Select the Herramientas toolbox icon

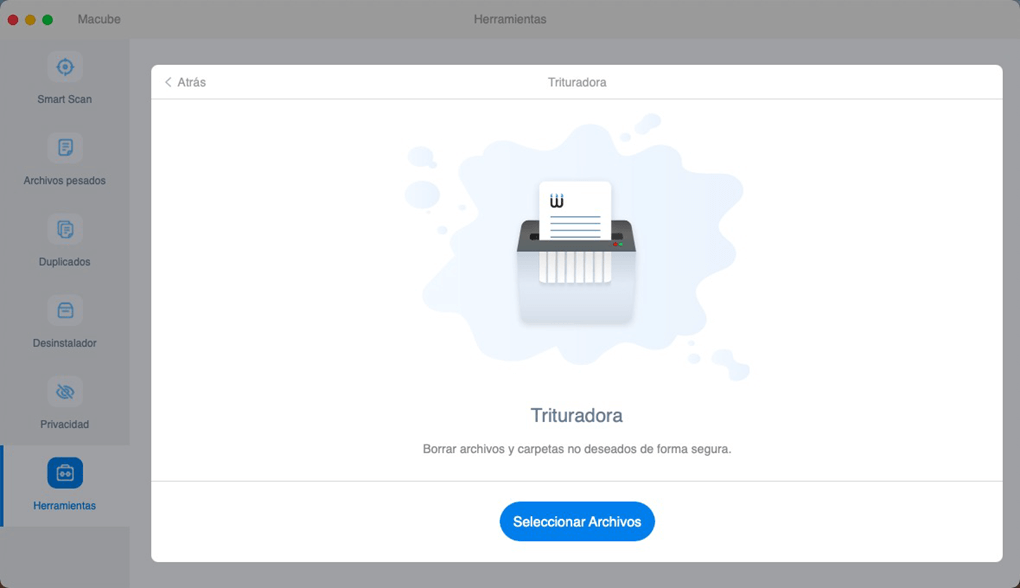[64, 473]
